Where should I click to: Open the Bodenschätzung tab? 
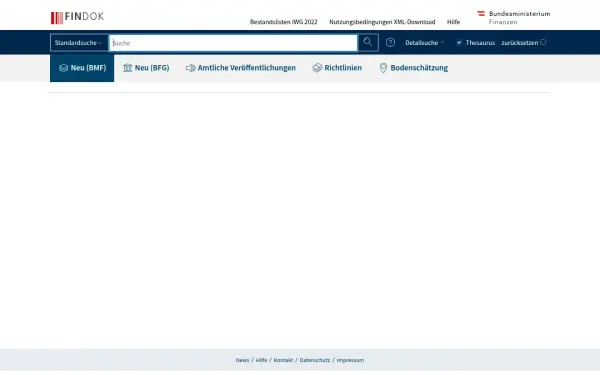click(413, 68)
